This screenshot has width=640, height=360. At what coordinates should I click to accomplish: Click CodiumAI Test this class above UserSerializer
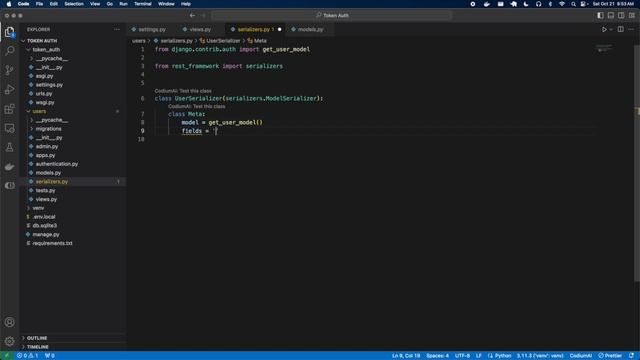(x=183, y=91)
